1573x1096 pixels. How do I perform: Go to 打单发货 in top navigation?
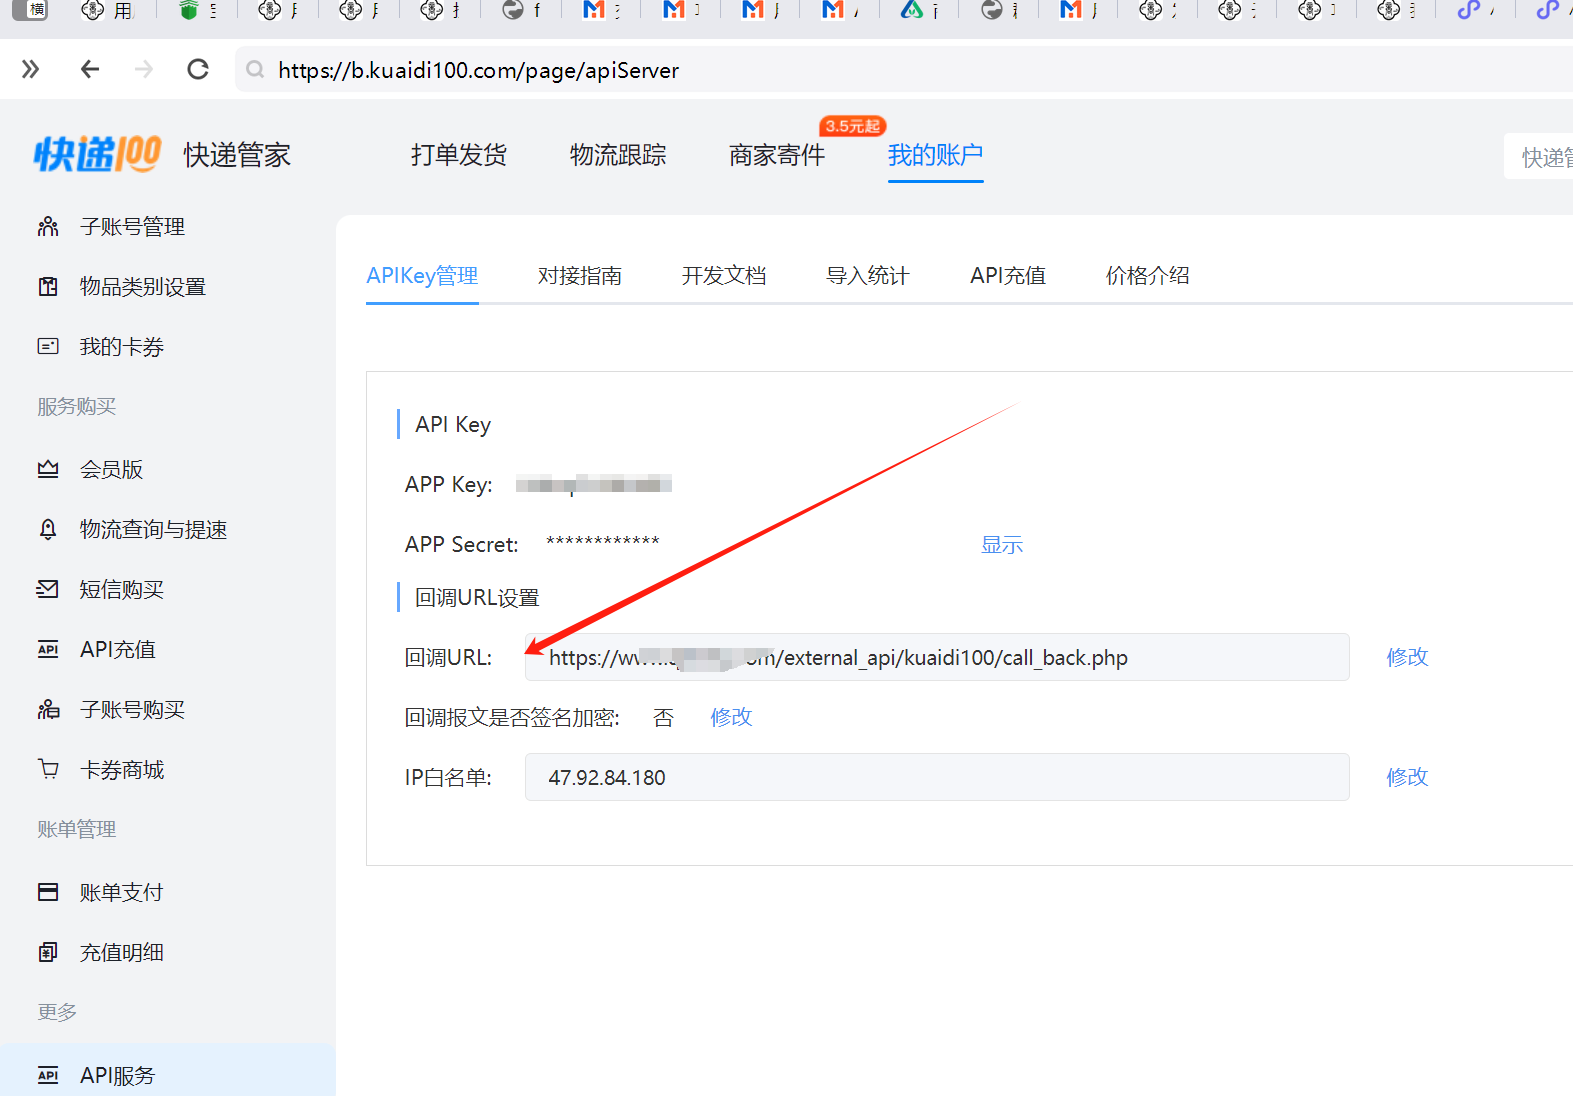point(459,155)
